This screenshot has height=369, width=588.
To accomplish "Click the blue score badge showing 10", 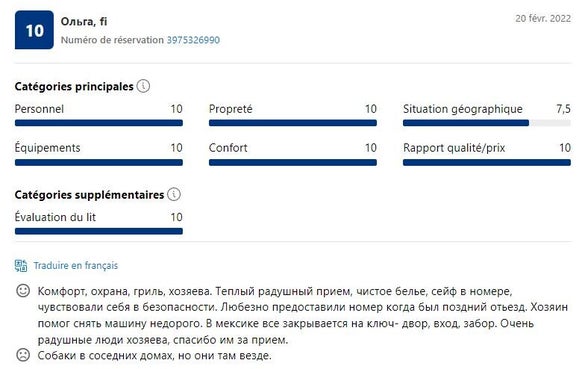I will point(34,30).
